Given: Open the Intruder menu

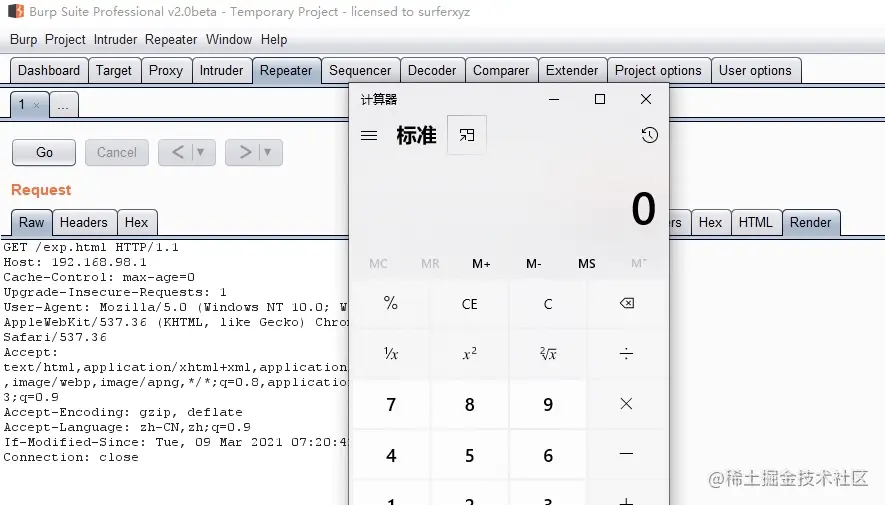Looking at the screenshot, I should [x=115, y=39].
